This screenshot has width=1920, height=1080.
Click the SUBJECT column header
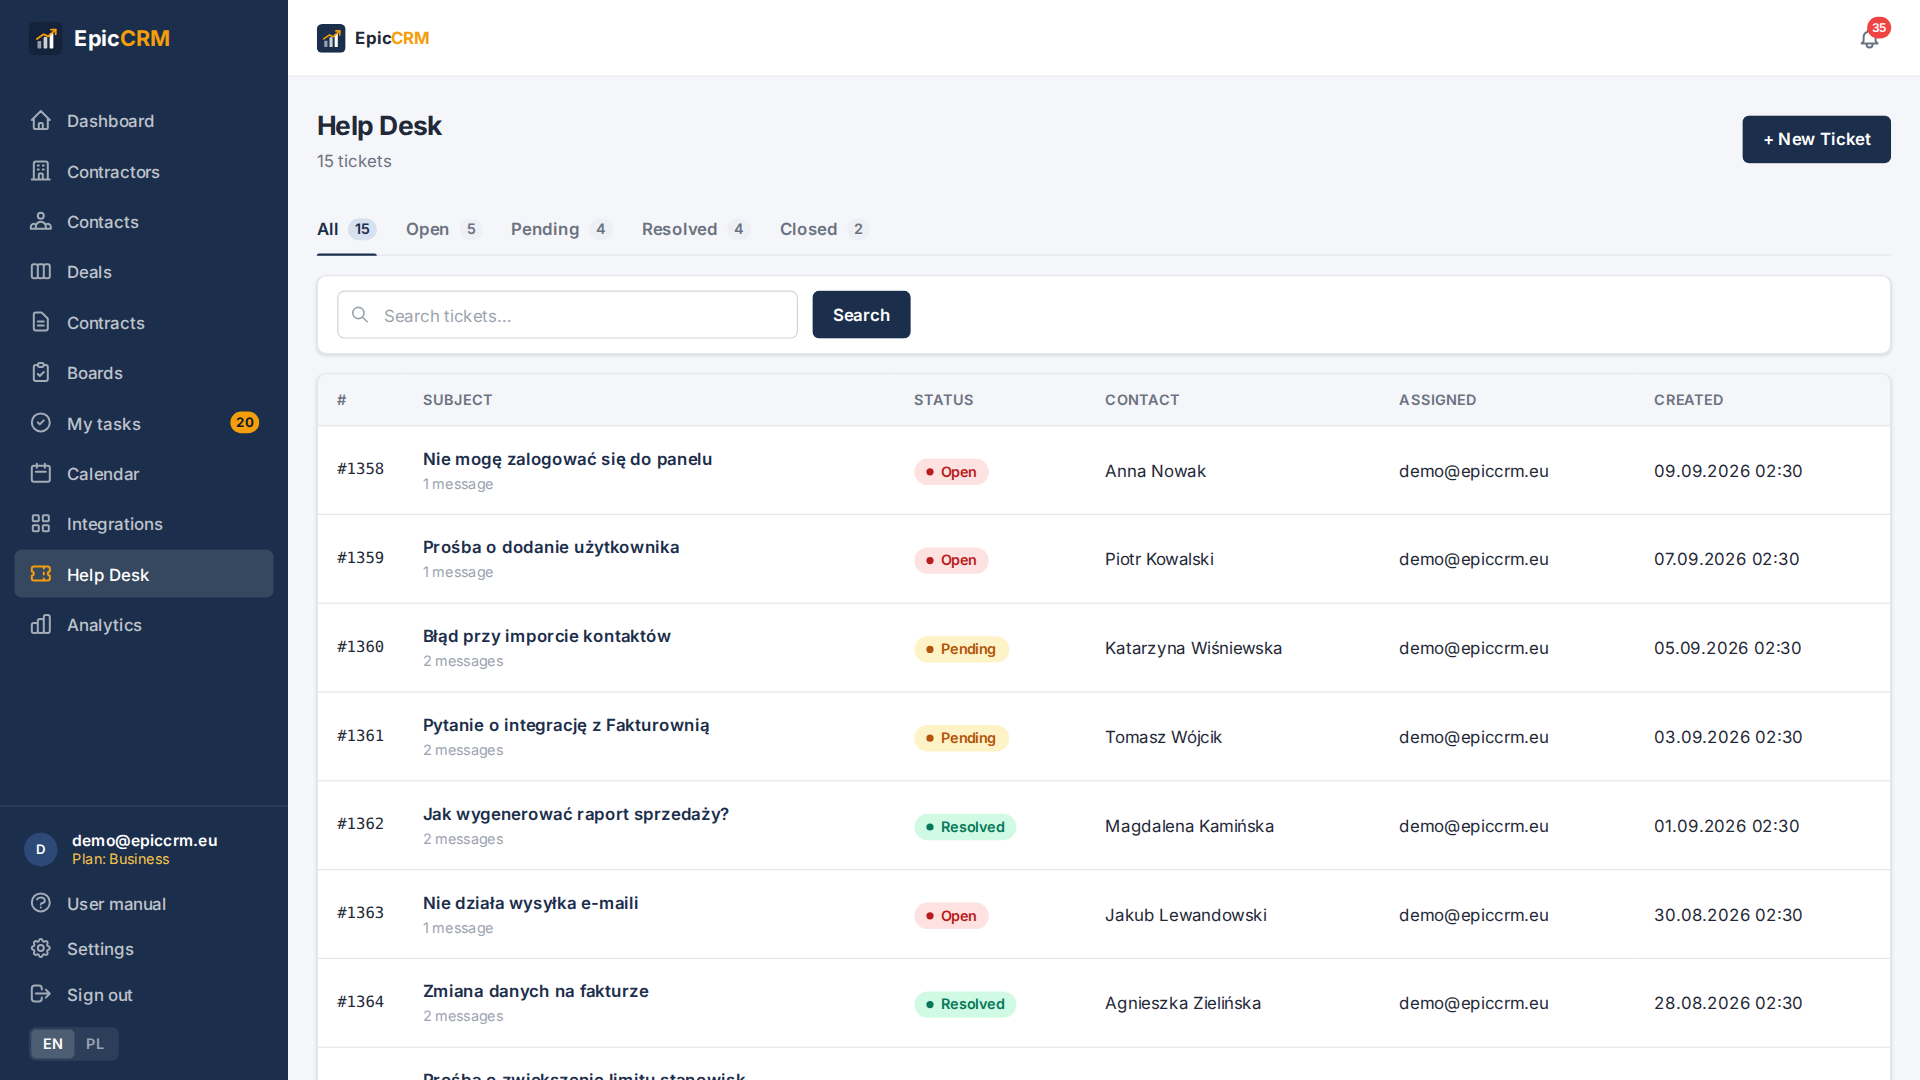(x=457, y=400)
